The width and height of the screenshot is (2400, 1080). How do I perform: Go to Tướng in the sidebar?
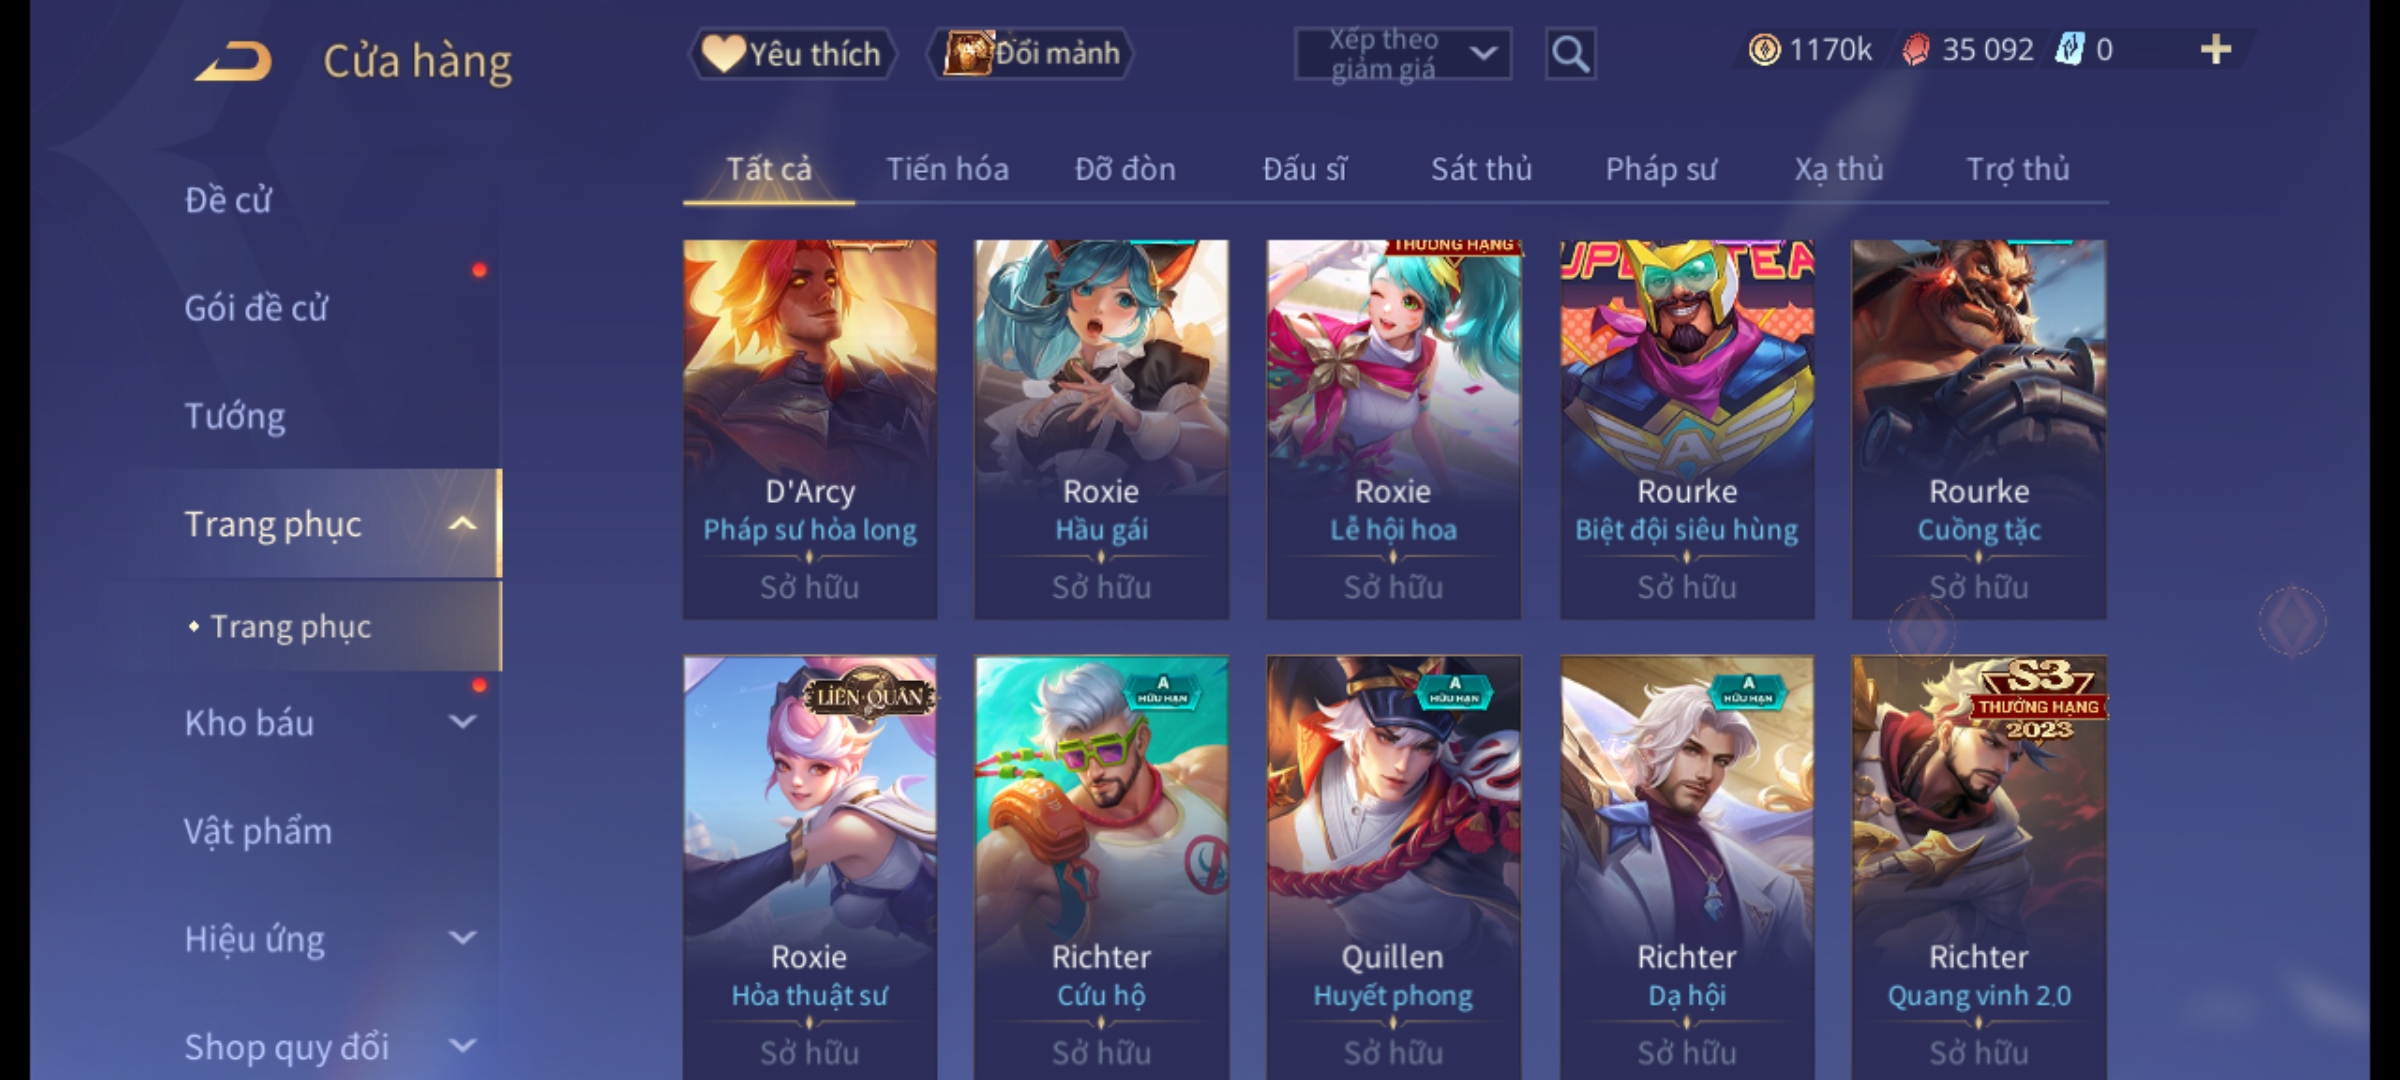pos(235,416)
